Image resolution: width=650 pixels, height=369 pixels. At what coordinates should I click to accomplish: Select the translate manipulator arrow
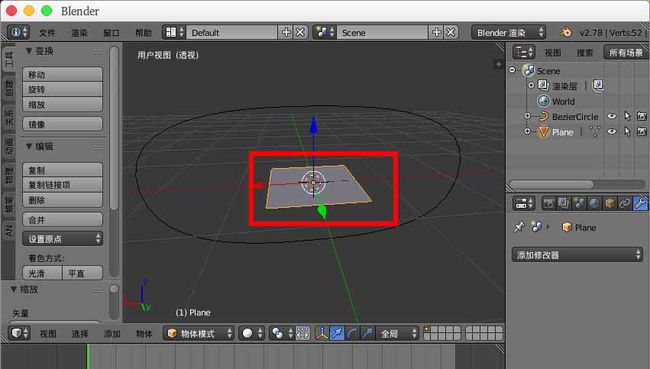(x=337, y=333)
